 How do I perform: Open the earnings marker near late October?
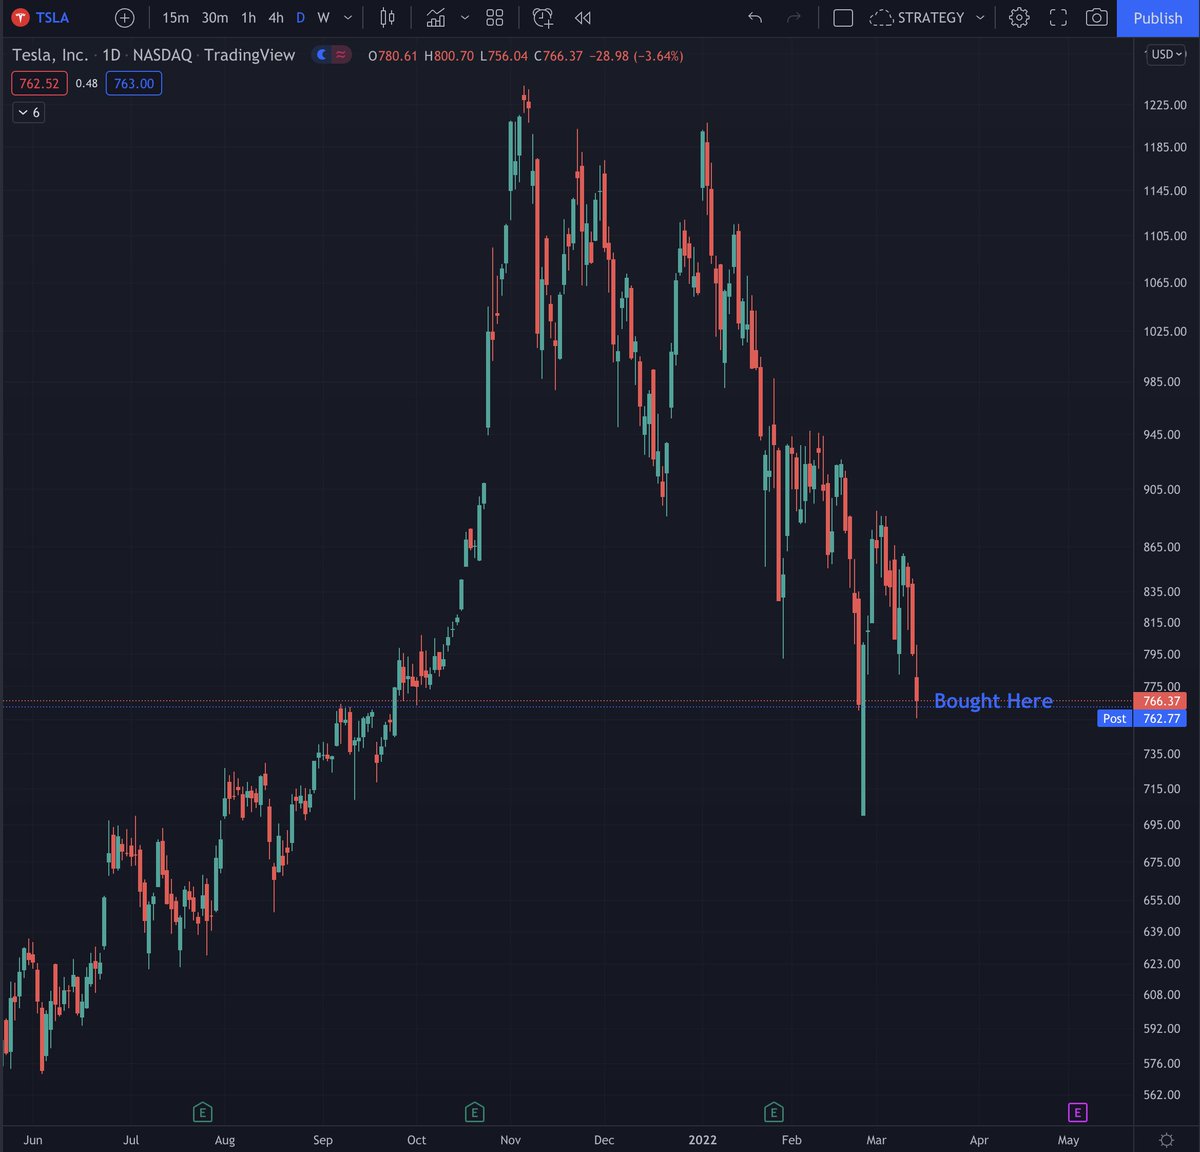tap(474, 1112)
